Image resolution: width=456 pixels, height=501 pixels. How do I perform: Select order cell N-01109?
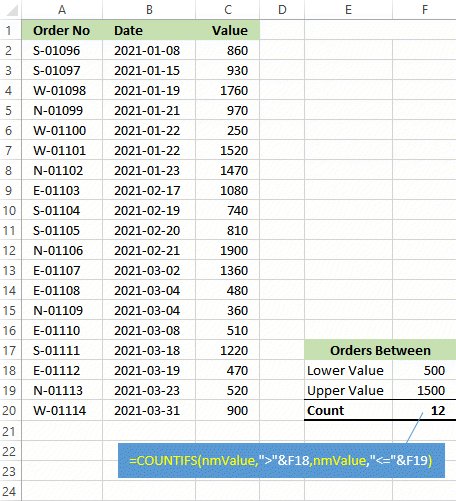point(62,310)
